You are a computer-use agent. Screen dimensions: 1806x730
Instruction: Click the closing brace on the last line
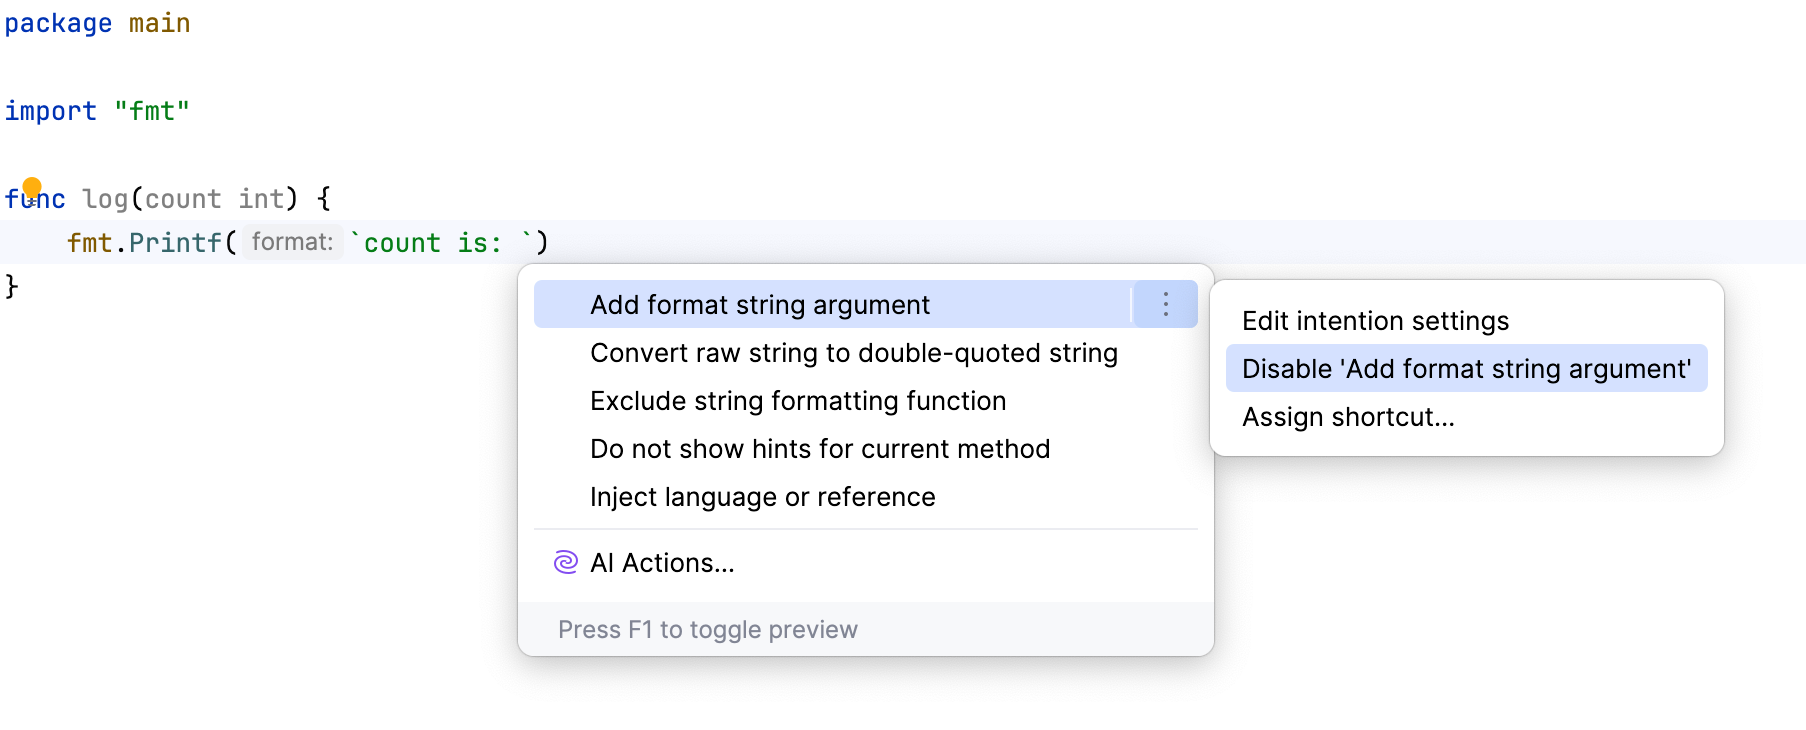click(10, 284)
